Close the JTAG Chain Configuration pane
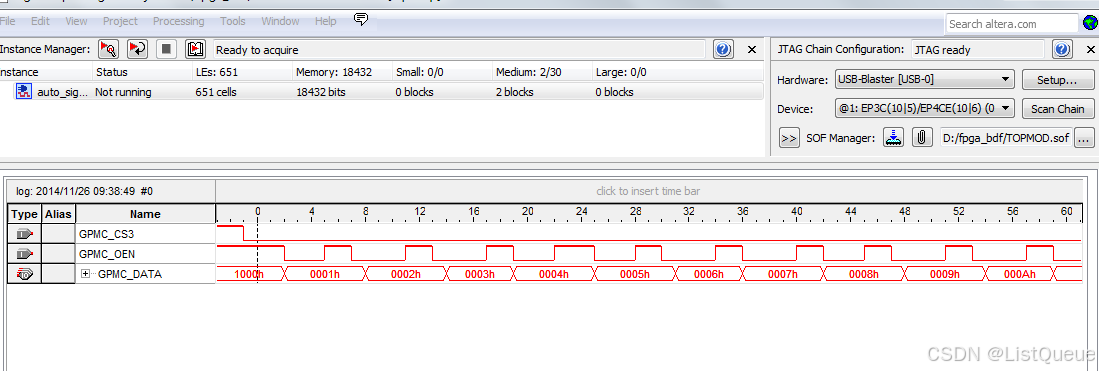The image size is (1099, 371). coord(1091,50)
